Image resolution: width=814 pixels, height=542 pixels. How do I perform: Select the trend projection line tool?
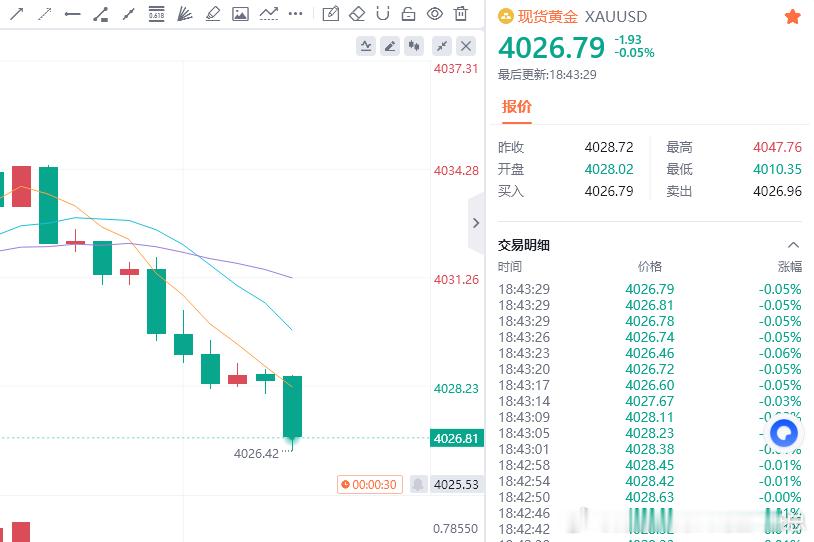[x=268, y=14]
